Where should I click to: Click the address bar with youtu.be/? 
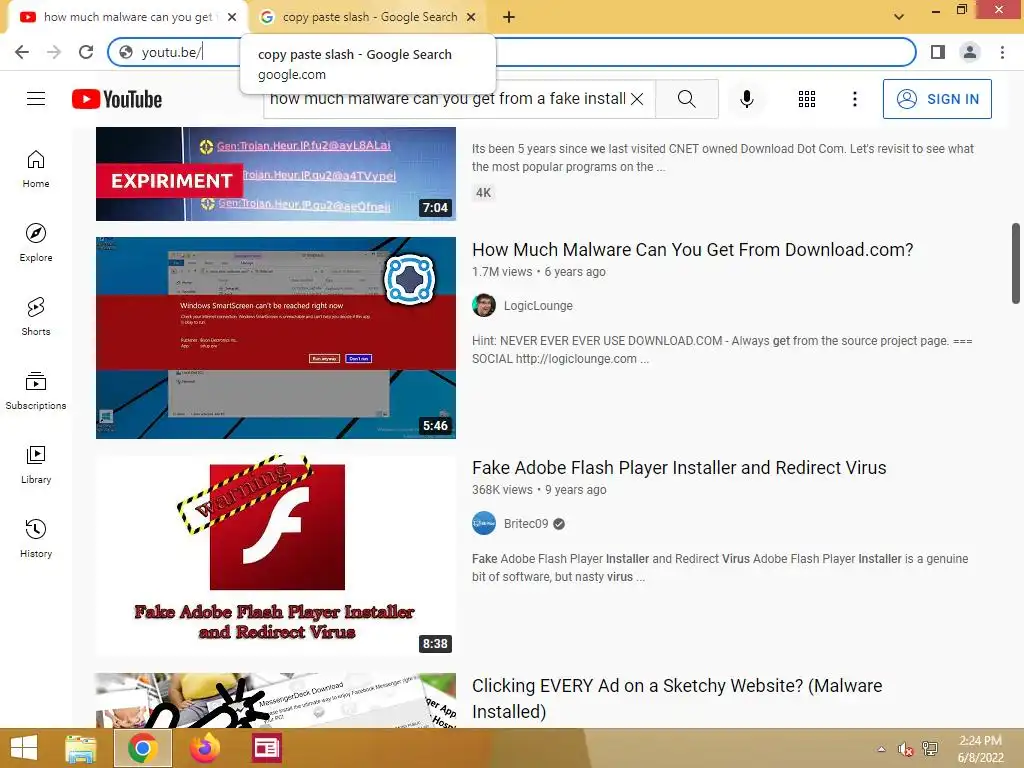point(511,52)
